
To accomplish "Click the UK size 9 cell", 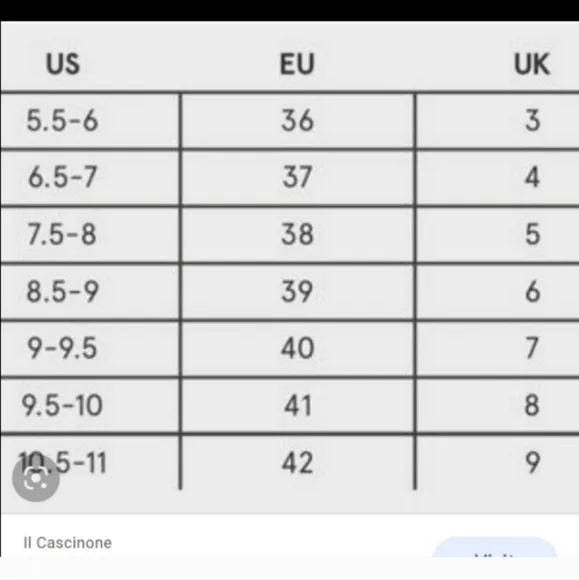I will (x=498, y=462).
